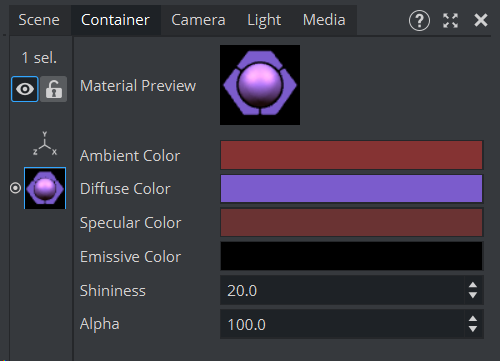Click the expand fullscreen arrows icon
500x361 pixels.
pyautogui.click(x=450, y=20)
